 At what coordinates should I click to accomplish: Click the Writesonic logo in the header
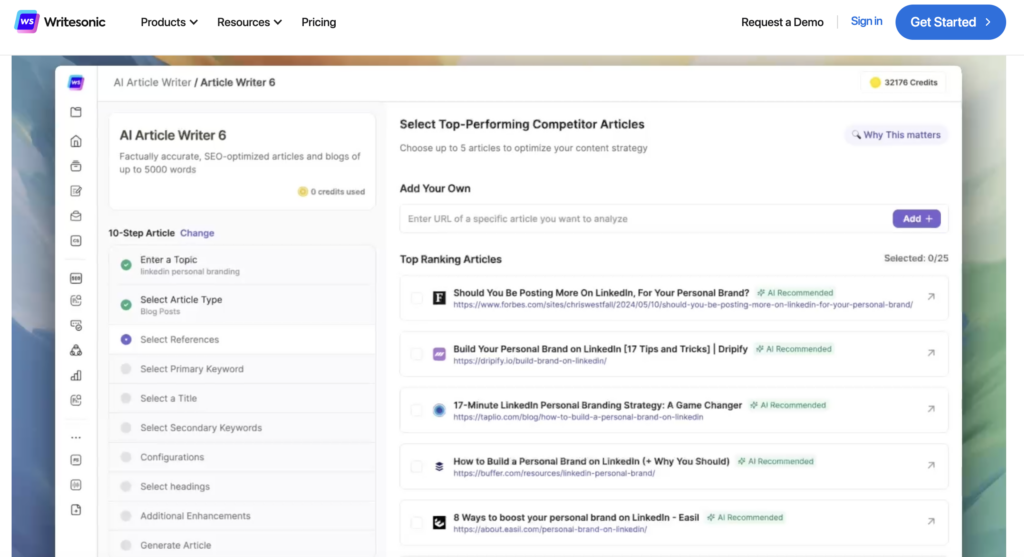(59, 22)
